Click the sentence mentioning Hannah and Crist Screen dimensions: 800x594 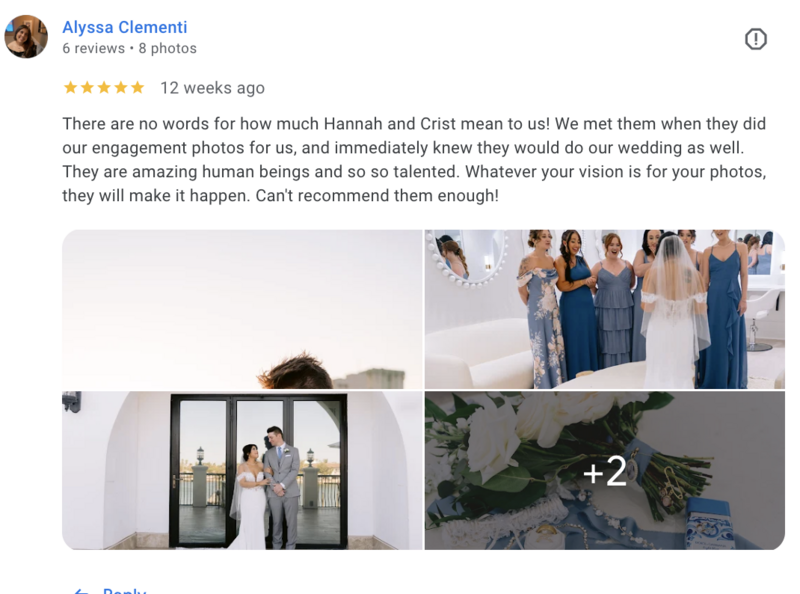306,124
